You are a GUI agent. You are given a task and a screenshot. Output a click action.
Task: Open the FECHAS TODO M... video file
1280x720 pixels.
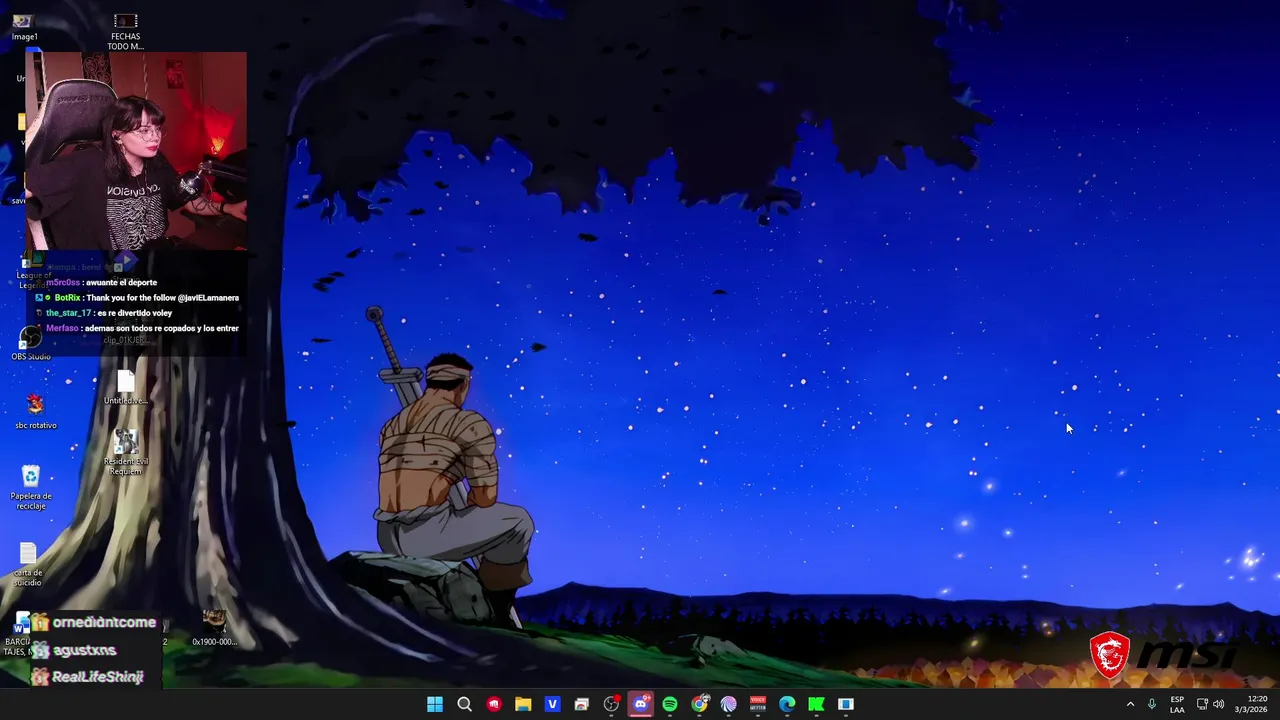pyautogui.click(x=125, y=32)
